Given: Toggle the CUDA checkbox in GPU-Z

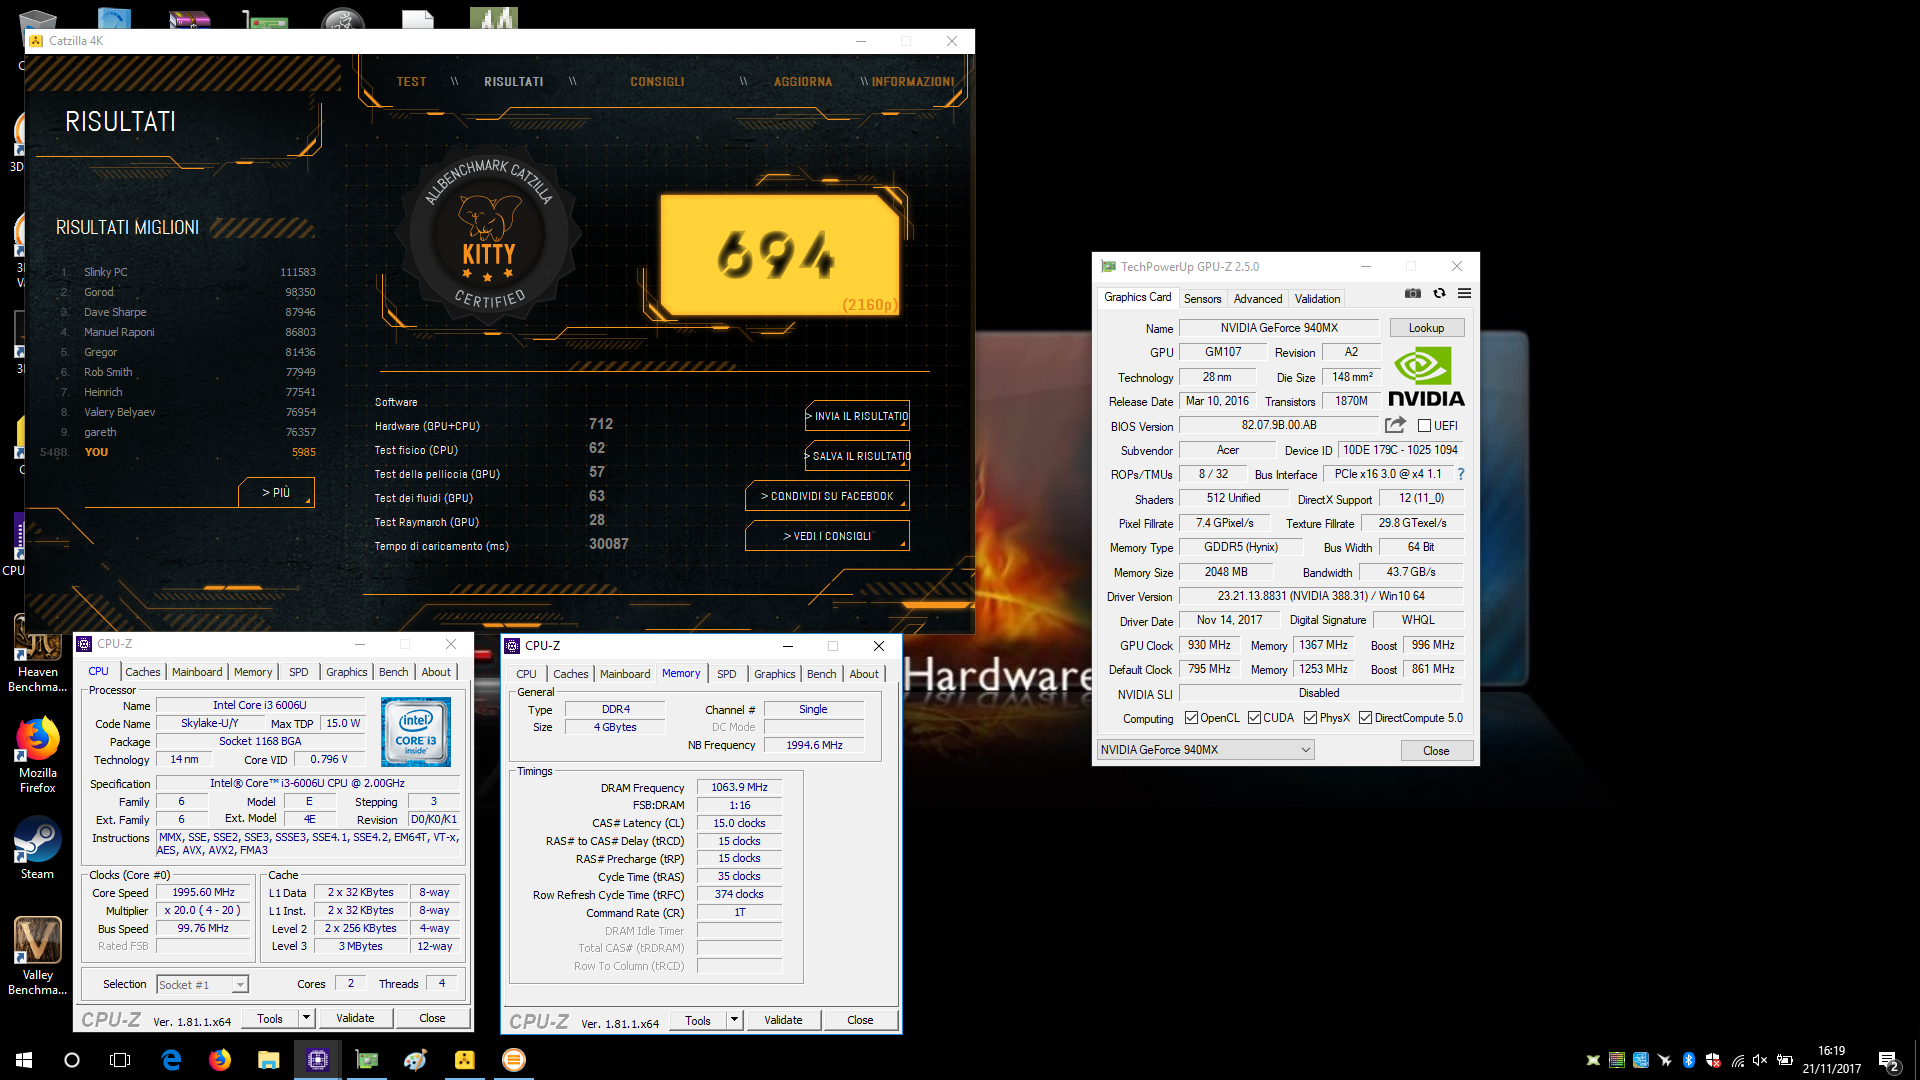Looking at the screenshot, I should tap(1254, 718).
